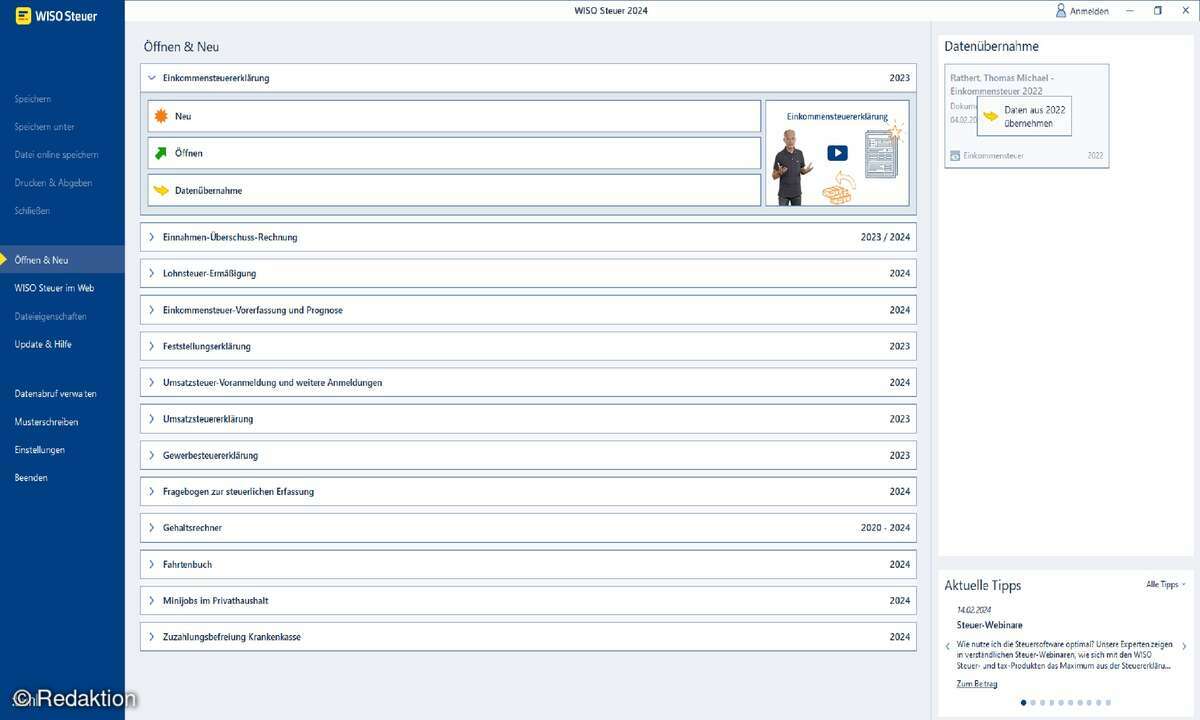
Task: Select Speichern unter in the sidebar
Action: [45, 127]
